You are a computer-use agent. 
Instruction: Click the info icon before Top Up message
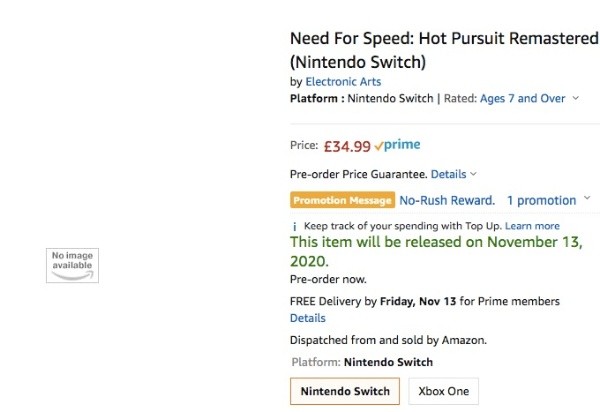[x=294, y=226]
